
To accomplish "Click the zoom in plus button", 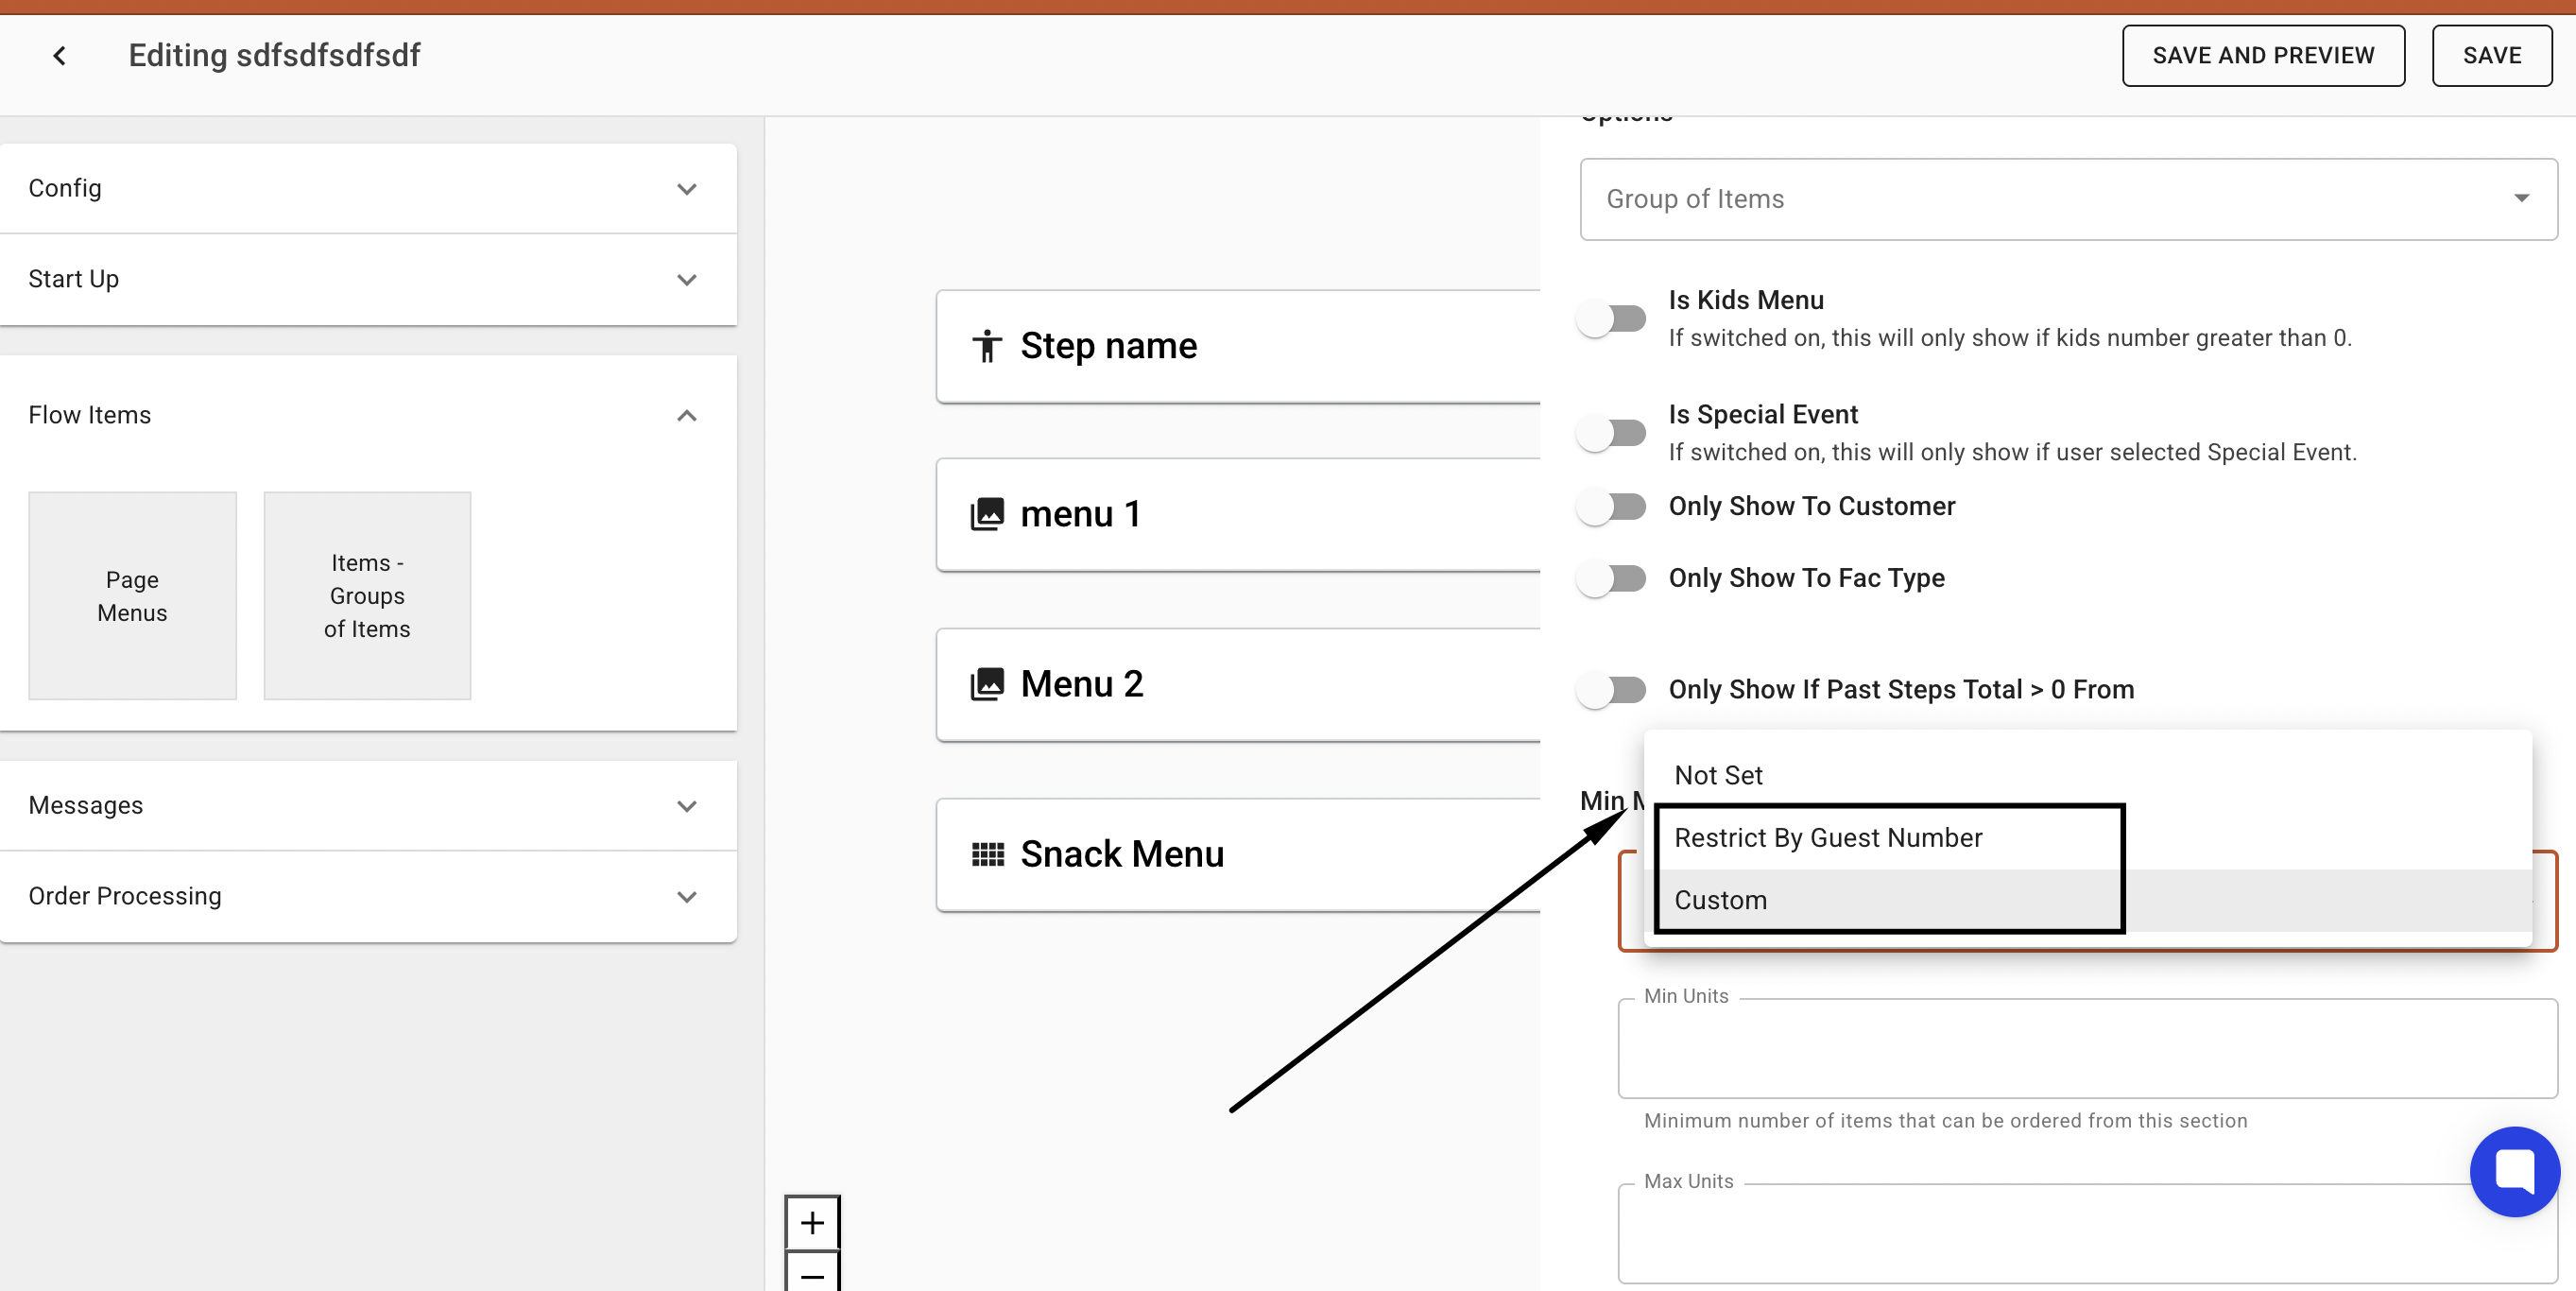I will pyautogui.click(x=812, y=1222).
